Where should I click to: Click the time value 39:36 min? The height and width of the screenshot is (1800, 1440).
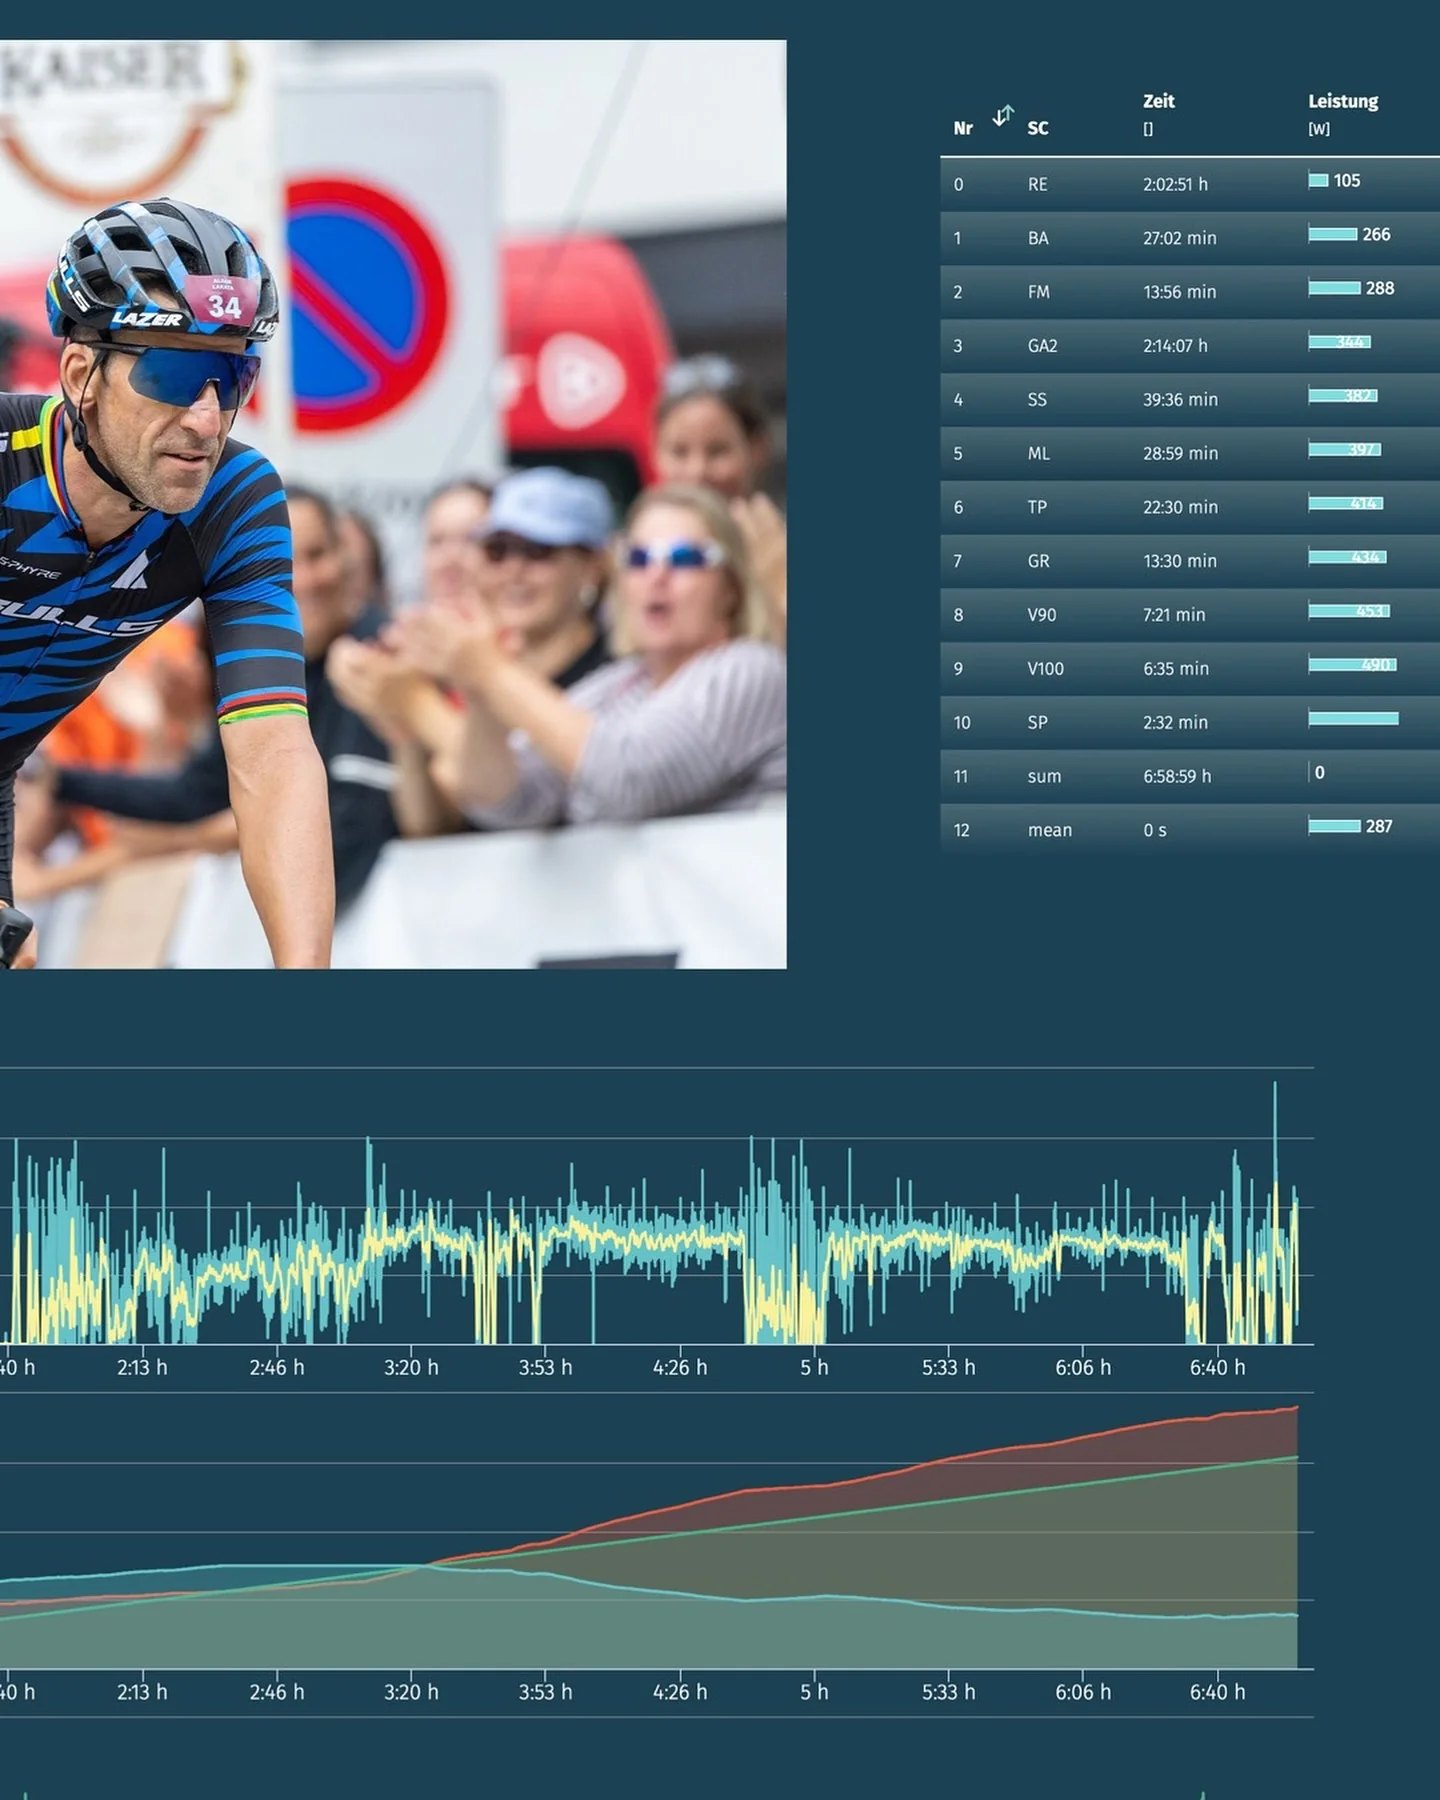pyautogui.click(x=1181, y=400)
